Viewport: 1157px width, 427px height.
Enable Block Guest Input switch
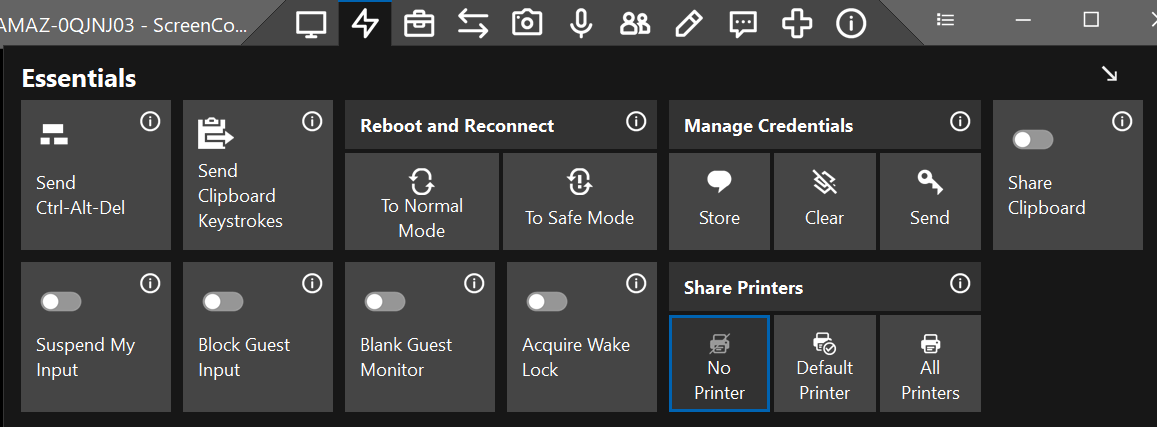click(222, 302)
